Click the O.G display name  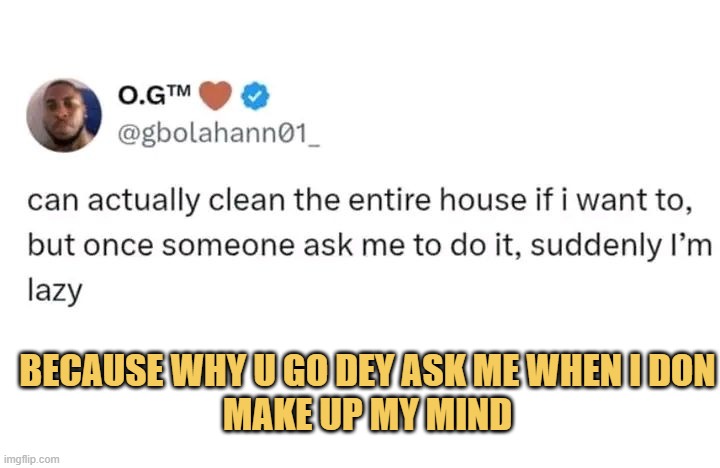point(141,95)
